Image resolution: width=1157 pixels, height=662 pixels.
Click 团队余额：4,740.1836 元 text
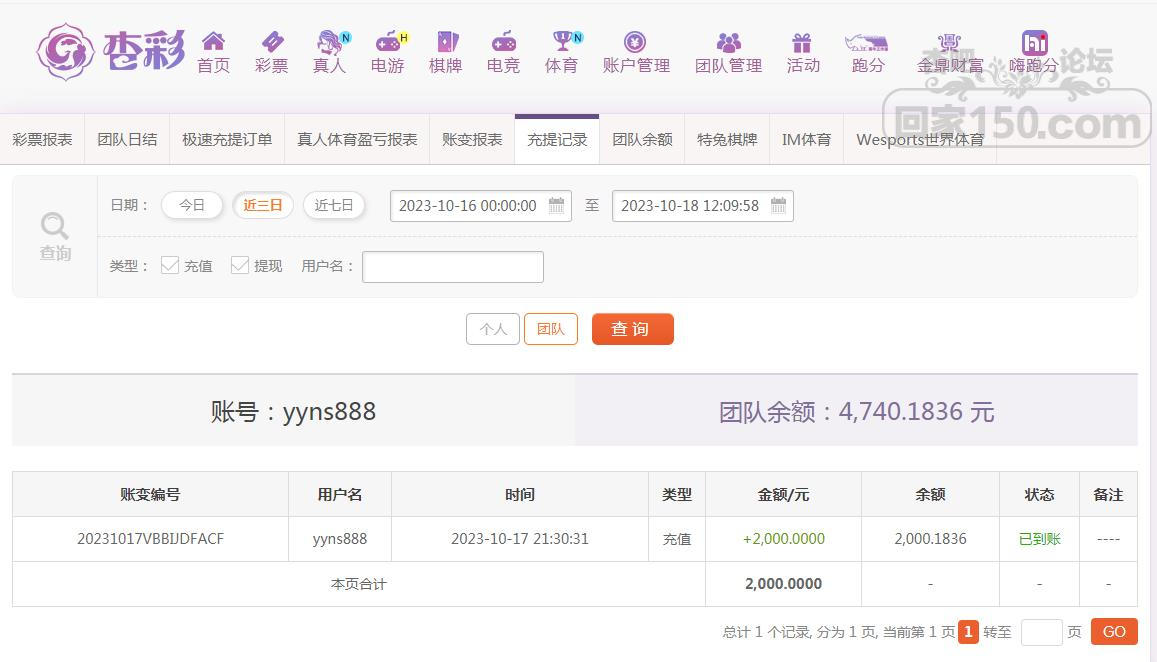[x=857, y=411]
